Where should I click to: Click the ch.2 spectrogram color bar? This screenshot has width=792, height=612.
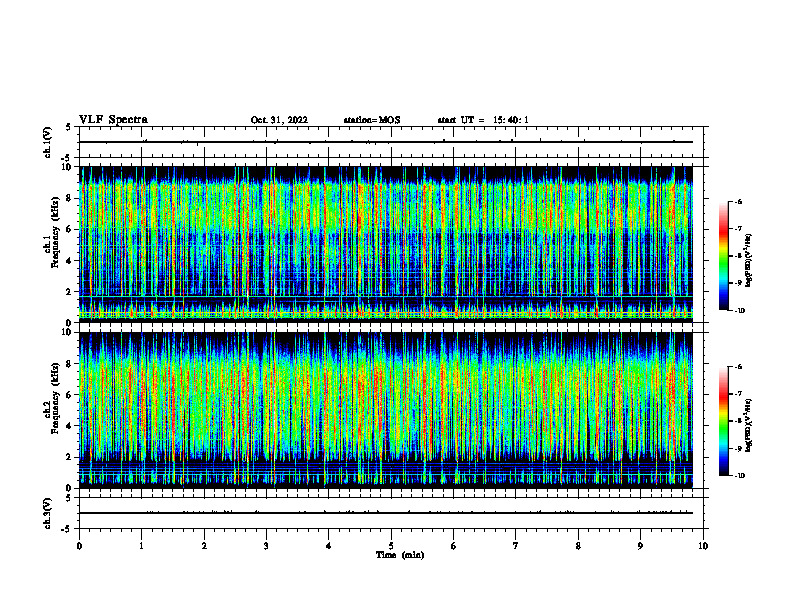723,421
